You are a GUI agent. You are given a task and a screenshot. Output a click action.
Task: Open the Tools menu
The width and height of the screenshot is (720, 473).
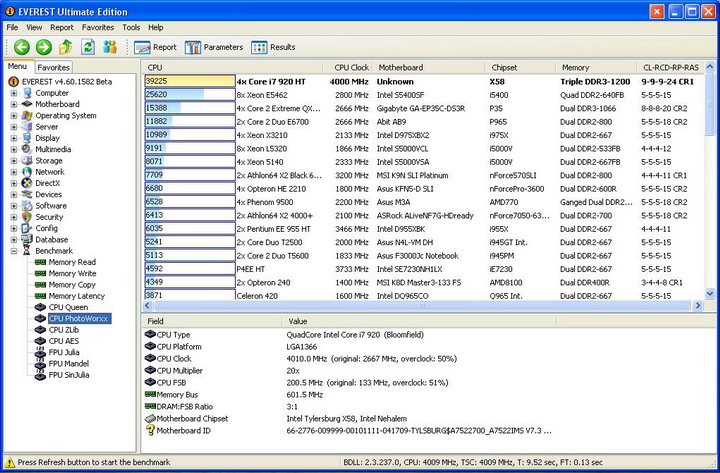[131, 28]
